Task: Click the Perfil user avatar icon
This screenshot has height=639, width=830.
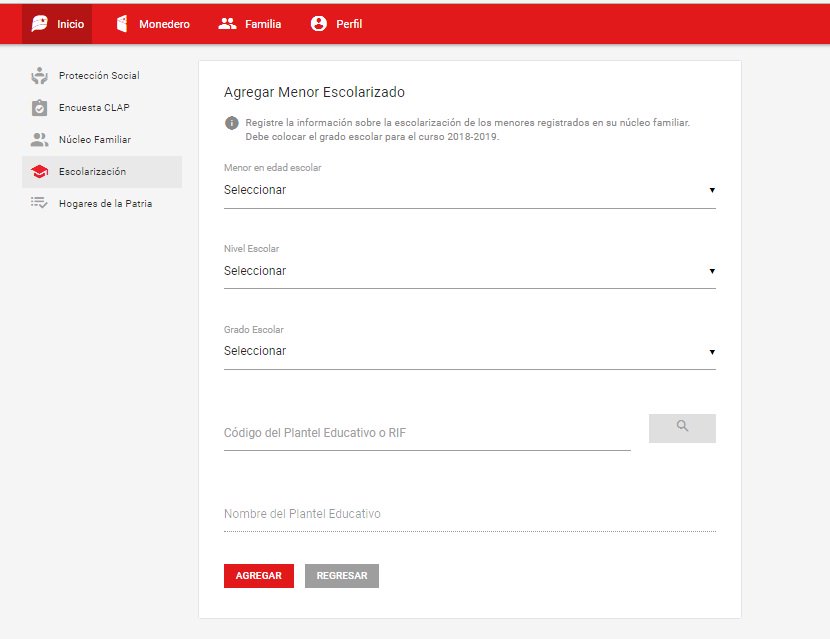Action: point(319,23)
